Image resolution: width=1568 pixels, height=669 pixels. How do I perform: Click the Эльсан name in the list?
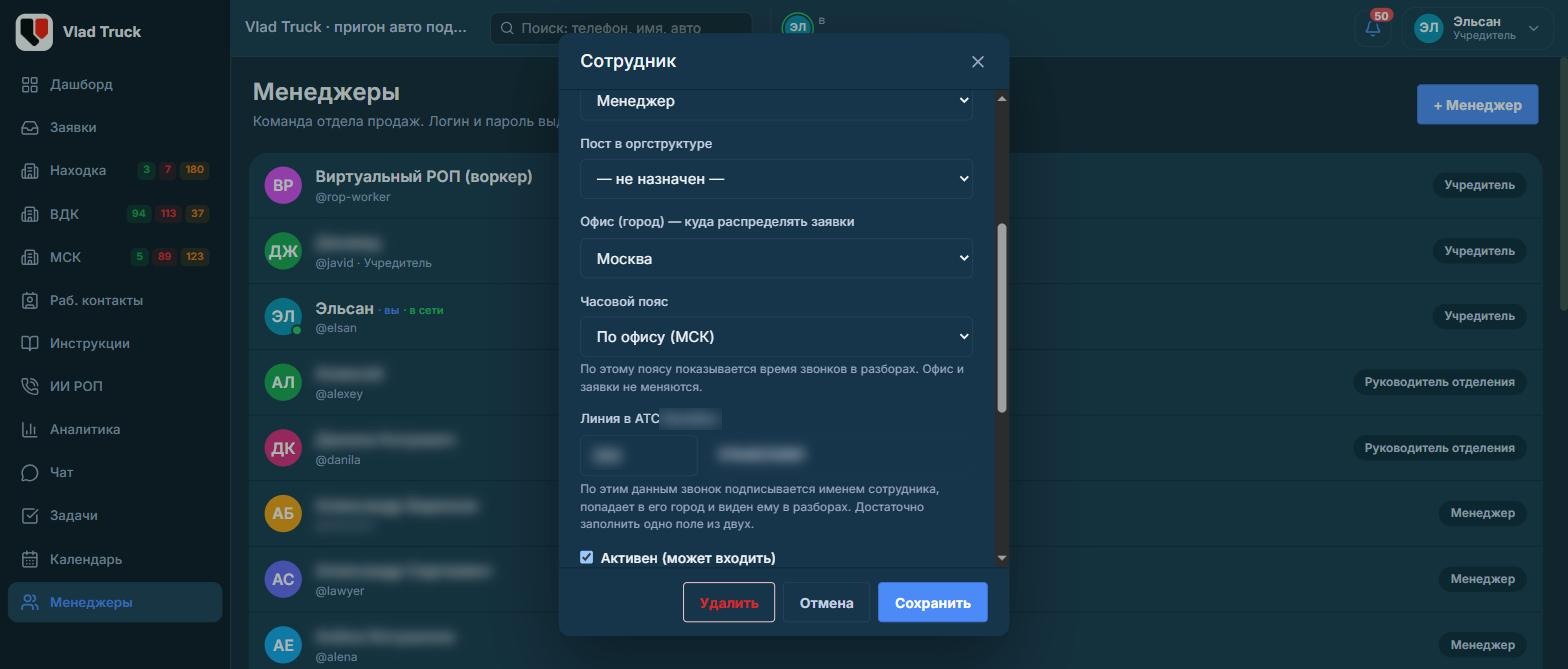(344, 308)
